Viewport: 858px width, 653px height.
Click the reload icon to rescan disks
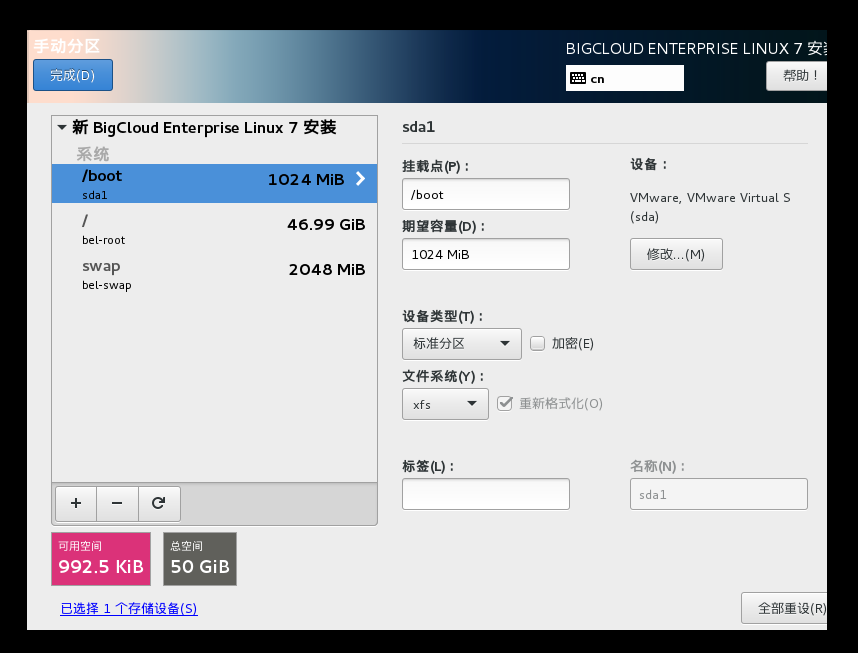[159, 503]
